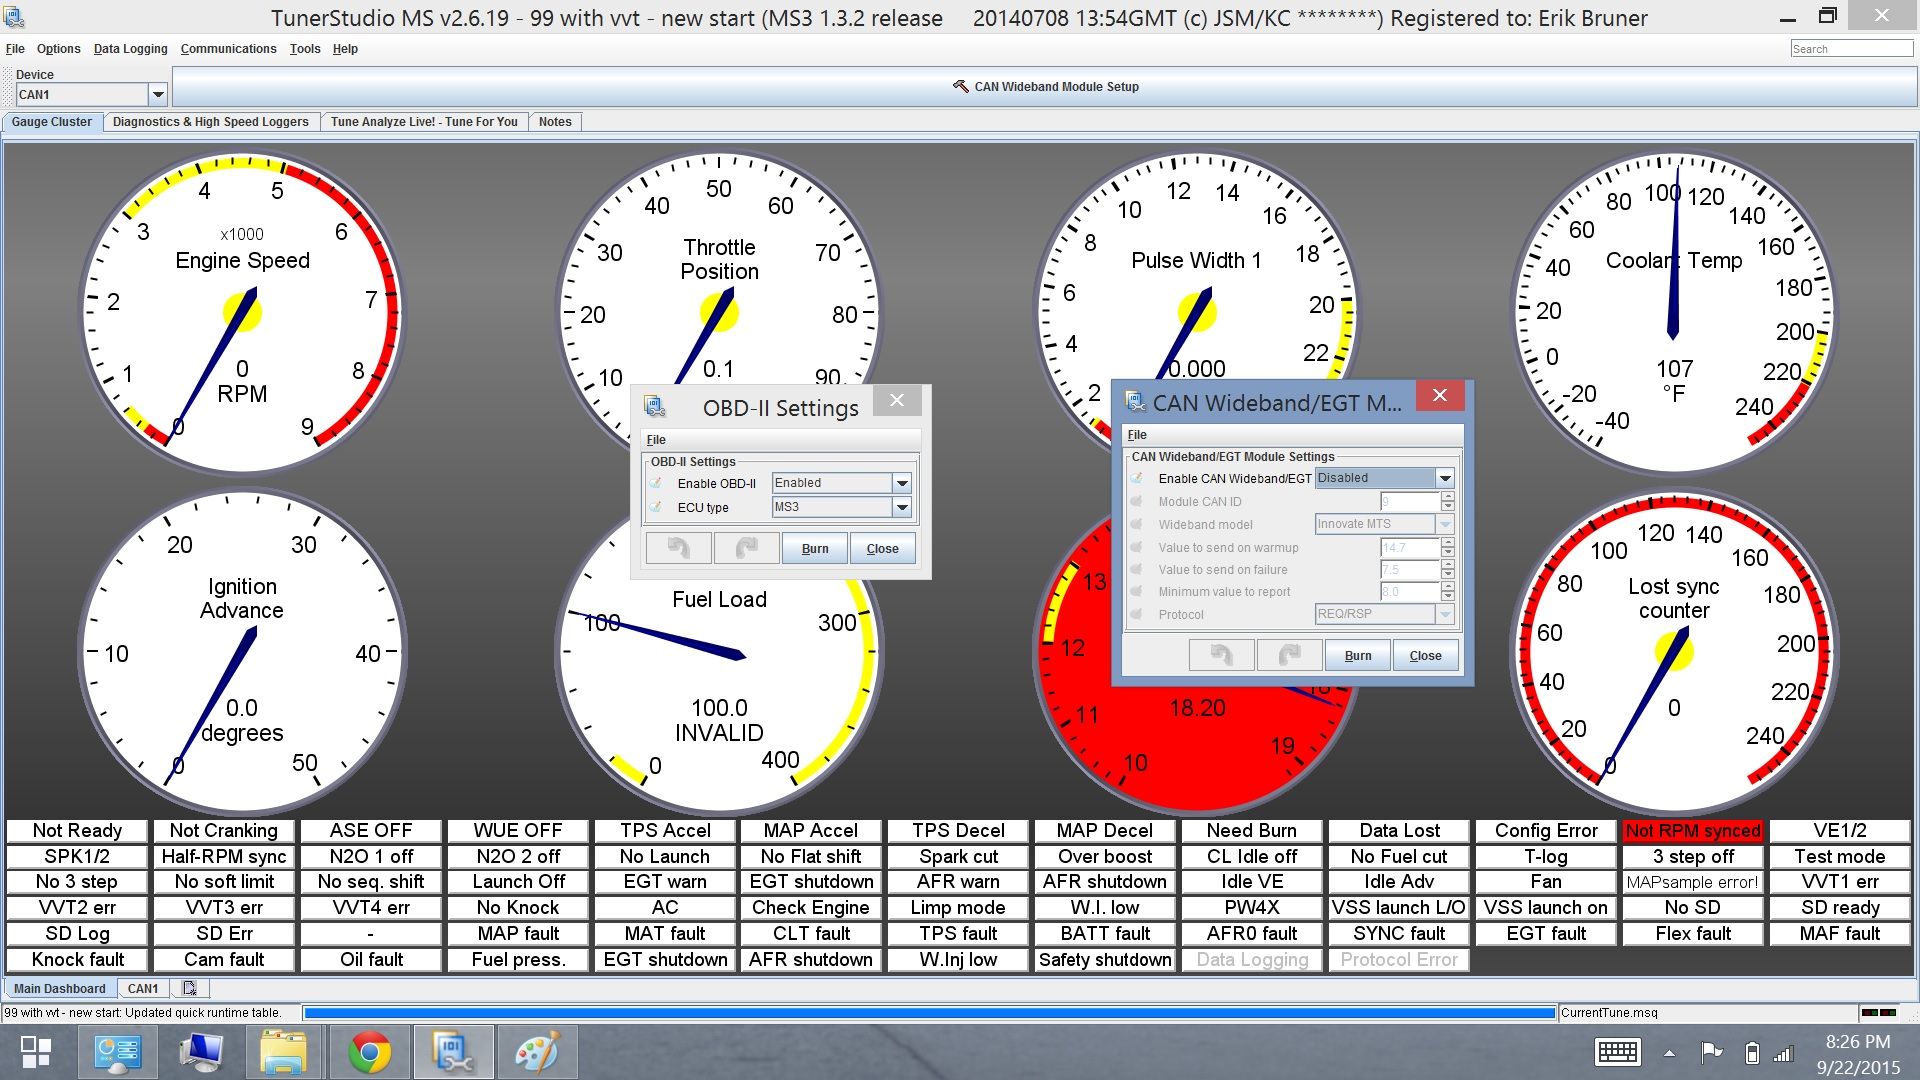Expand the Enable OBD-II dropdown
Screen dimensions: 1920x1080
pyautogui.click(x=901, y=483)
